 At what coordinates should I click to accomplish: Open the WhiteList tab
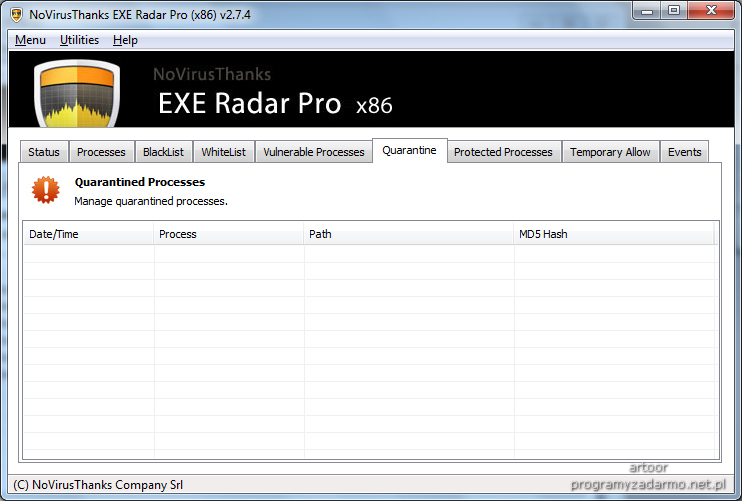(223, 152)
